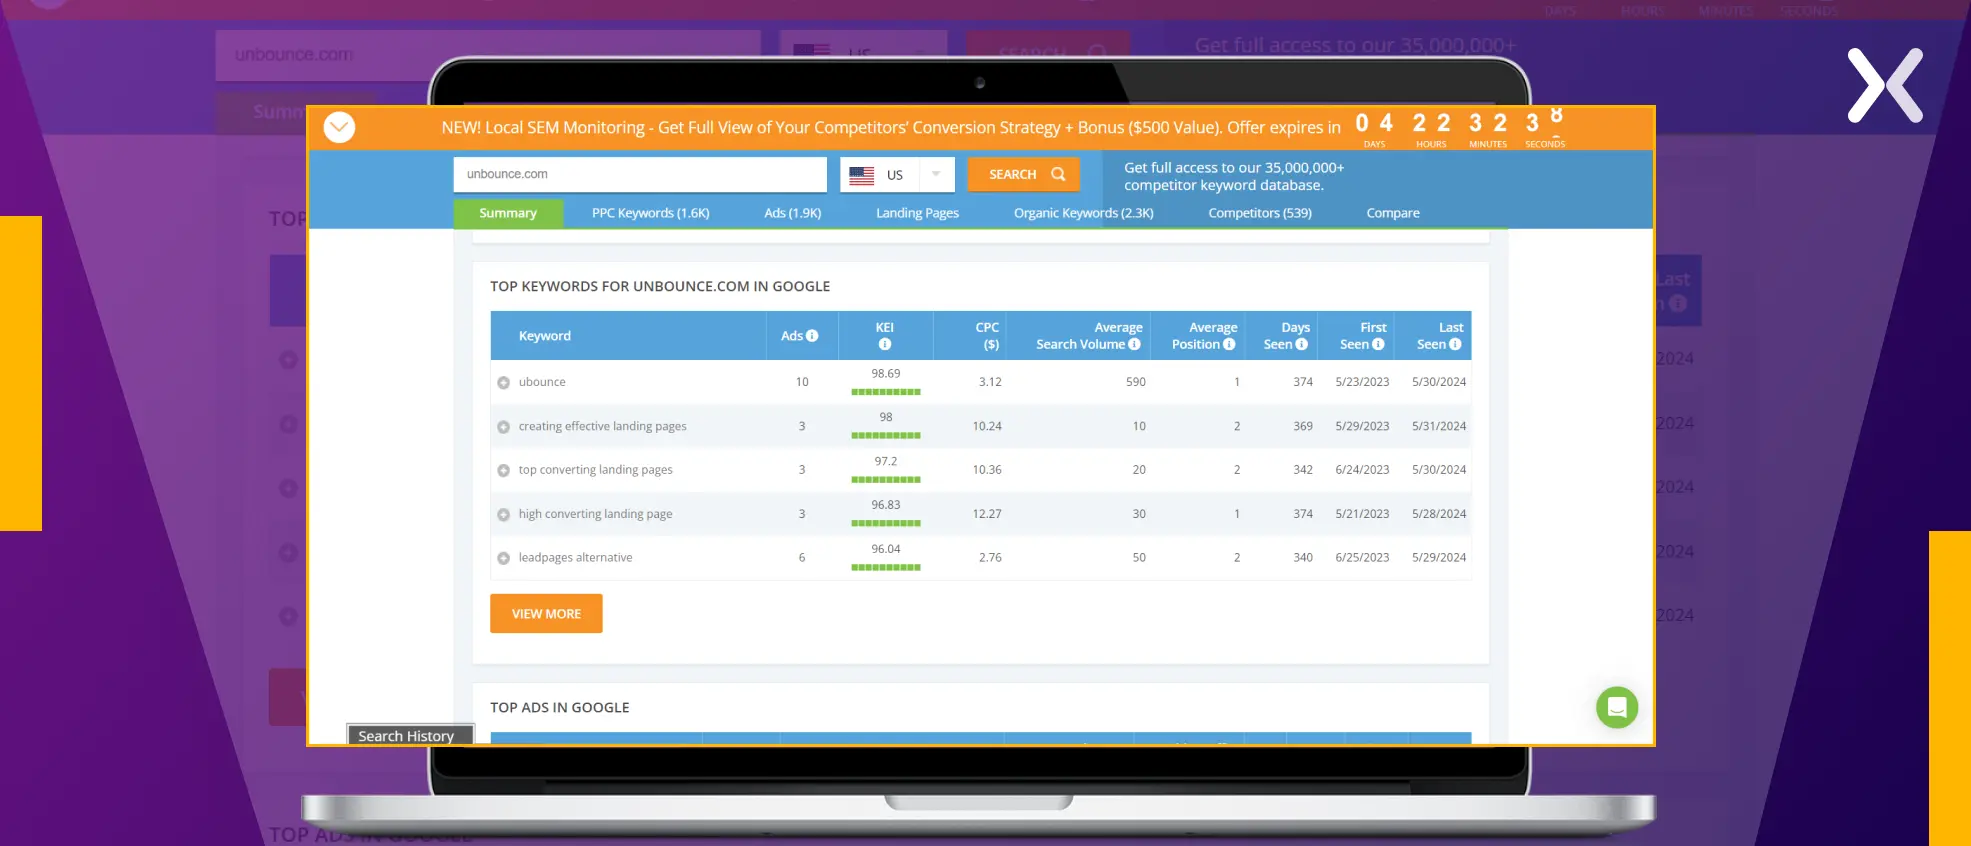Click the search magnifier icon

1058,174
